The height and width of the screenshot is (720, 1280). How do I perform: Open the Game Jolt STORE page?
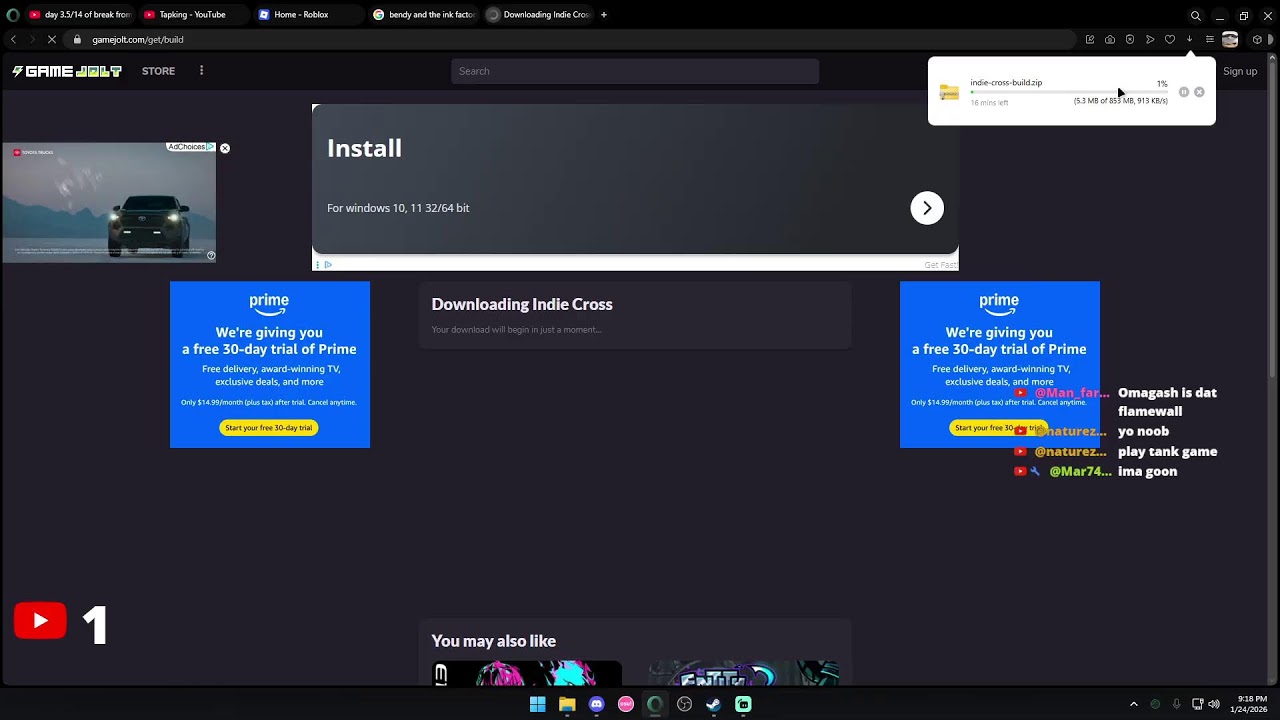(158, 71)
